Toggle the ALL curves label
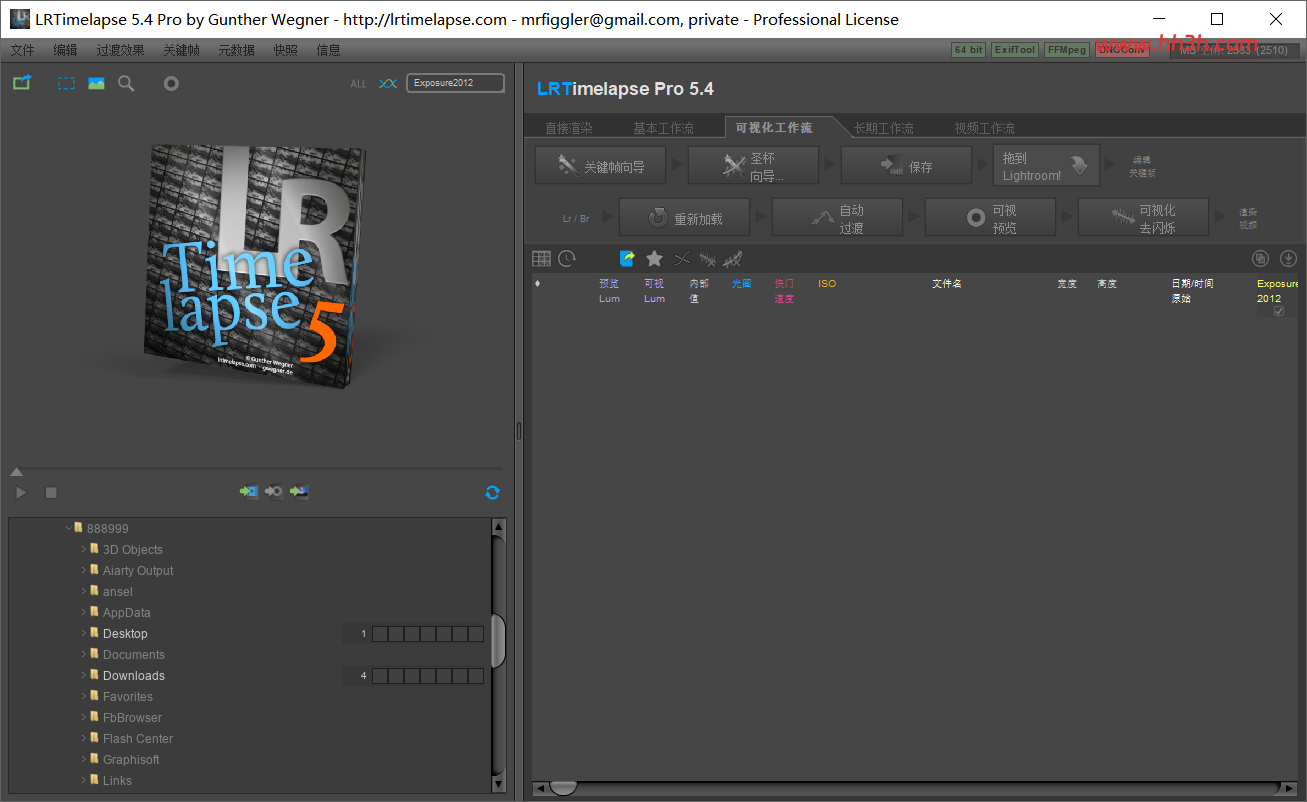The width and height of the screenshot is (1307, 802). click(358, 84)
